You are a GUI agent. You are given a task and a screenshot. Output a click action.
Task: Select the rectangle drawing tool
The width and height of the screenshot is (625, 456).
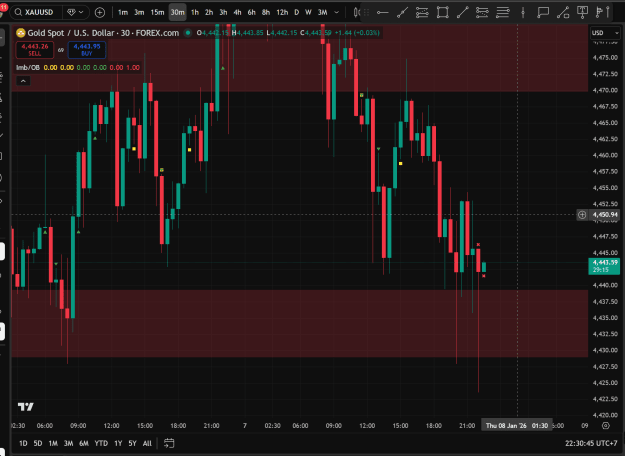pos(442,12)
